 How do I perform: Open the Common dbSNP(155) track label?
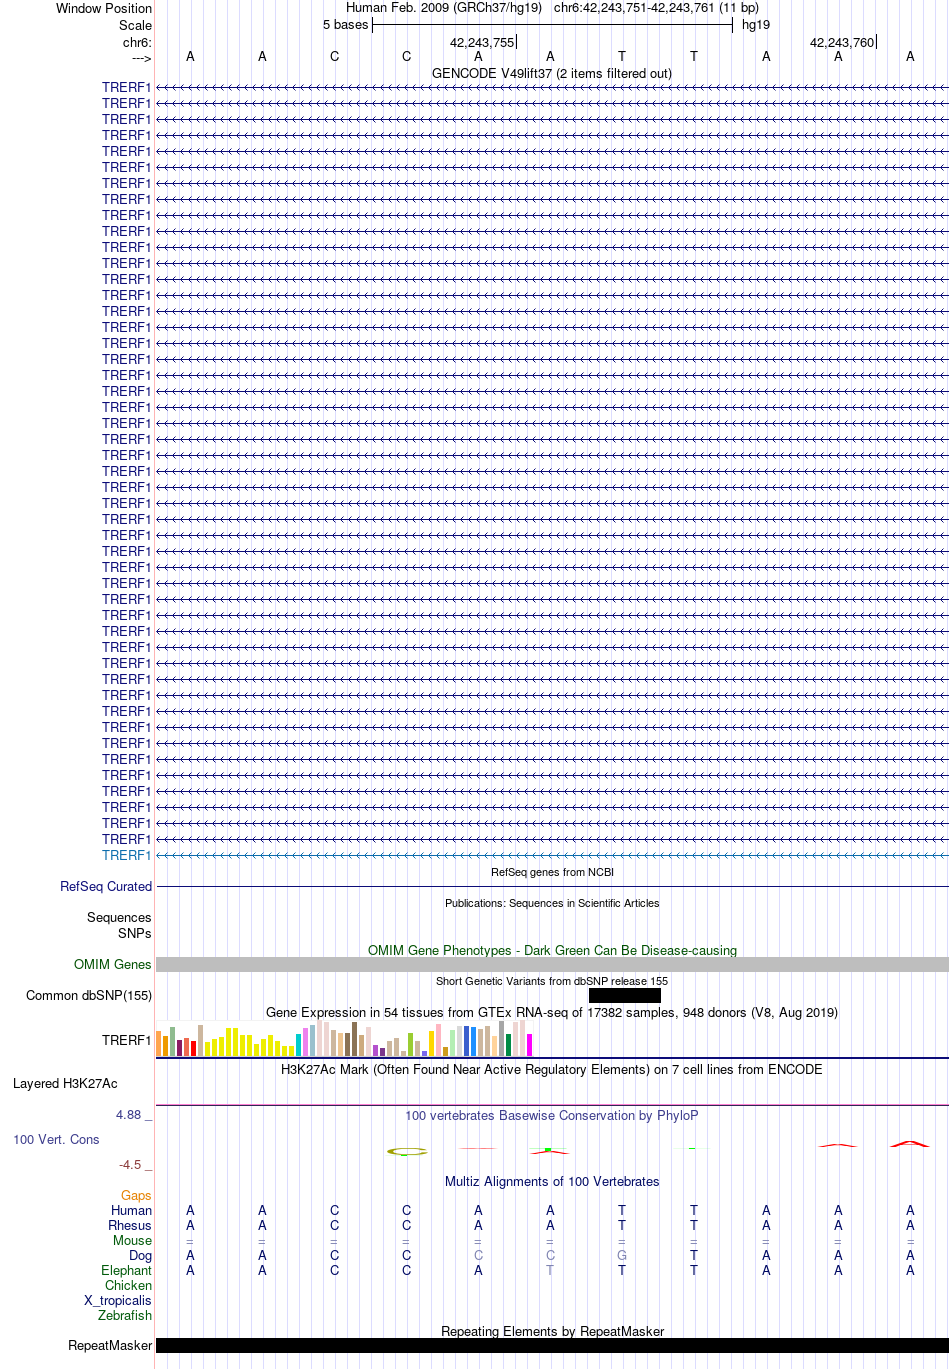[89, 995]
